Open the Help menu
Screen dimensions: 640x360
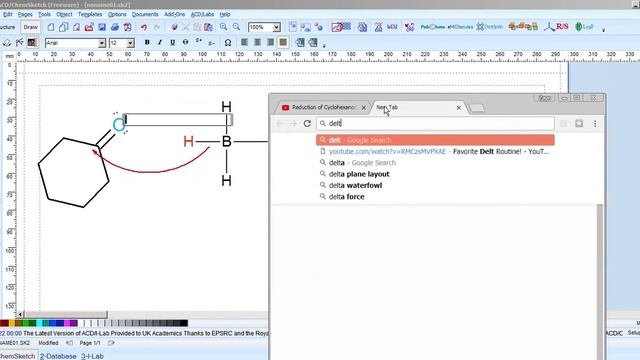coord(224,14)
